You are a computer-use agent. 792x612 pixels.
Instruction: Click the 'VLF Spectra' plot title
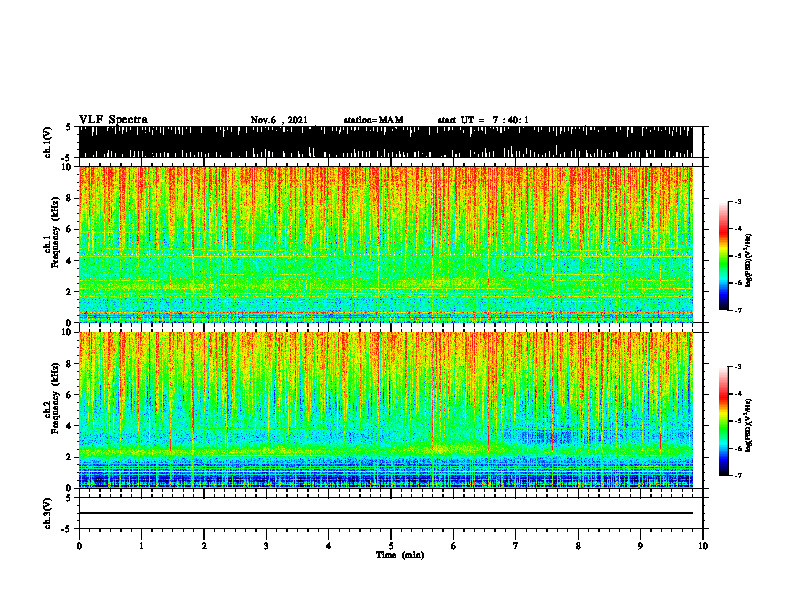point(113,120)
